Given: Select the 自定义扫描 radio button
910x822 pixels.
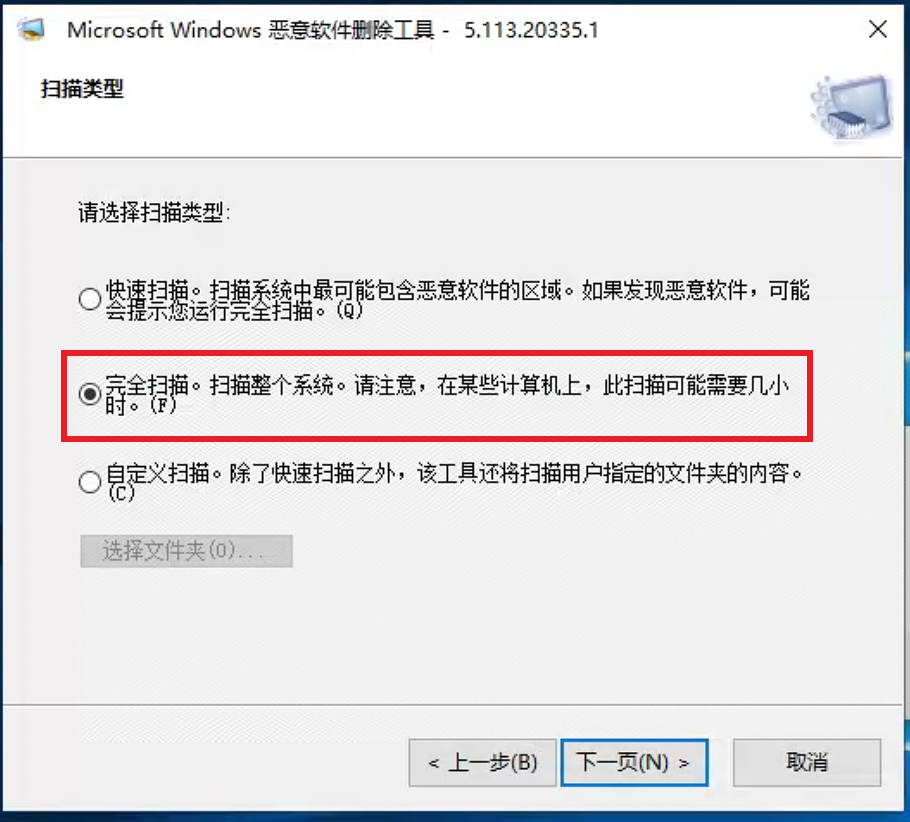Looking at the screenshot, I should pyautogui.click(x=90, y=482).
